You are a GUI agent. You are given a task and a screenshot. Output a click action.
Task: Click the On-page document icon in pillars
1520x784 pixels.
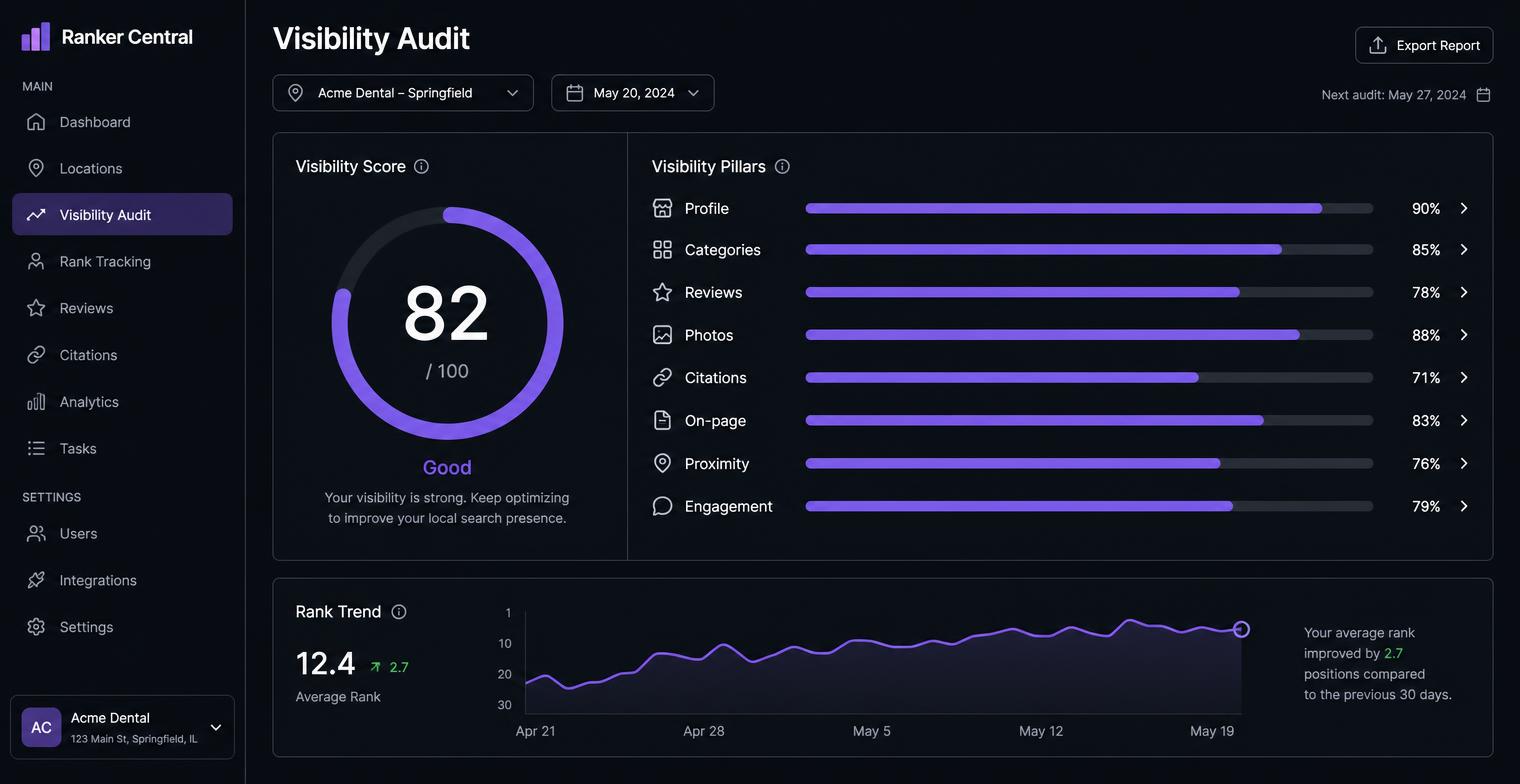point(662,421)
